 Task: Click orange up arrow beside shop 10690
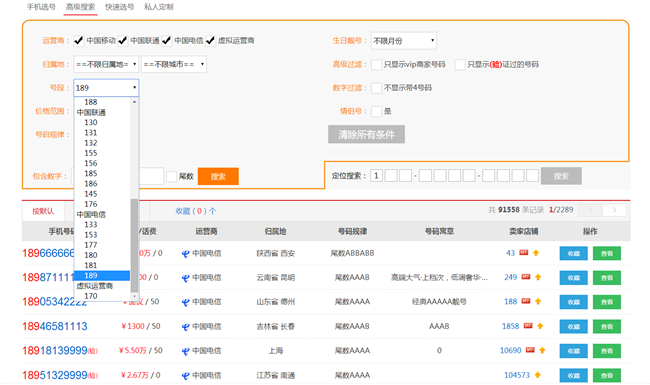[542, 350]
